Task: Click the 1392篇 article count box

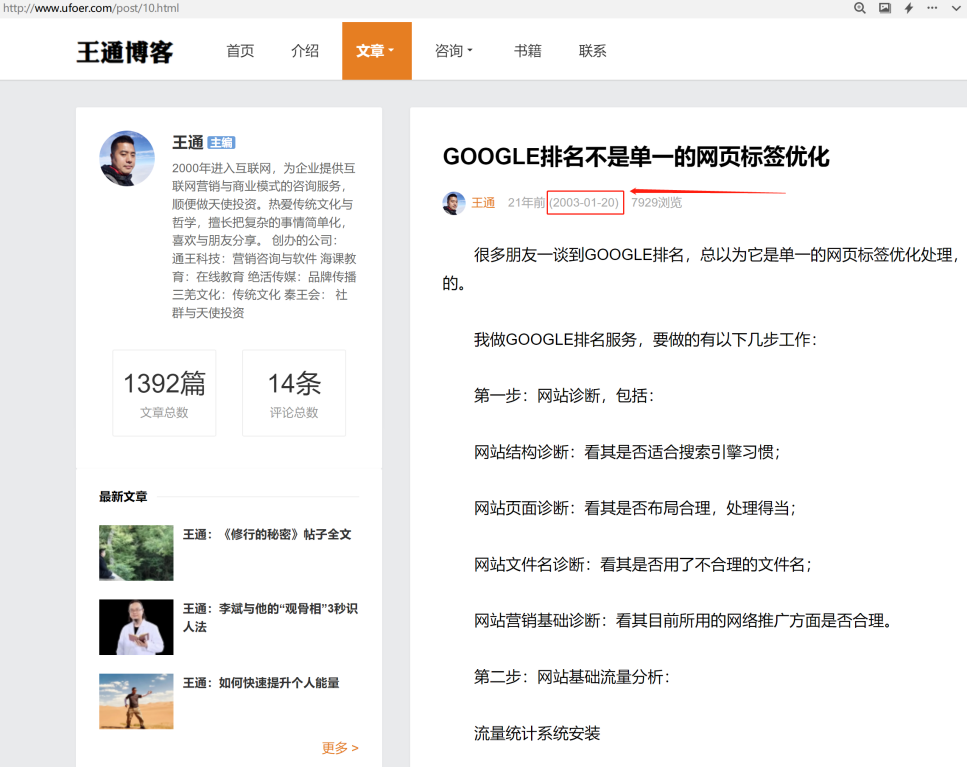Action: tap(164, 393)
